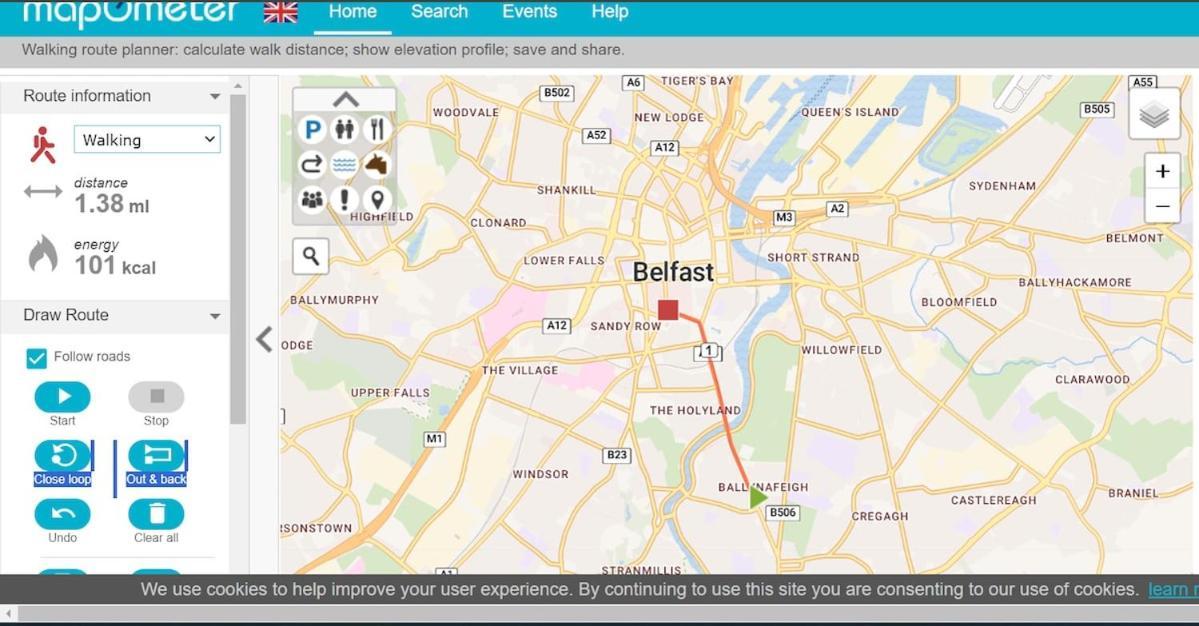Start drawing the route
This screenshot has height=626, width=1199.
coord(63,397)
